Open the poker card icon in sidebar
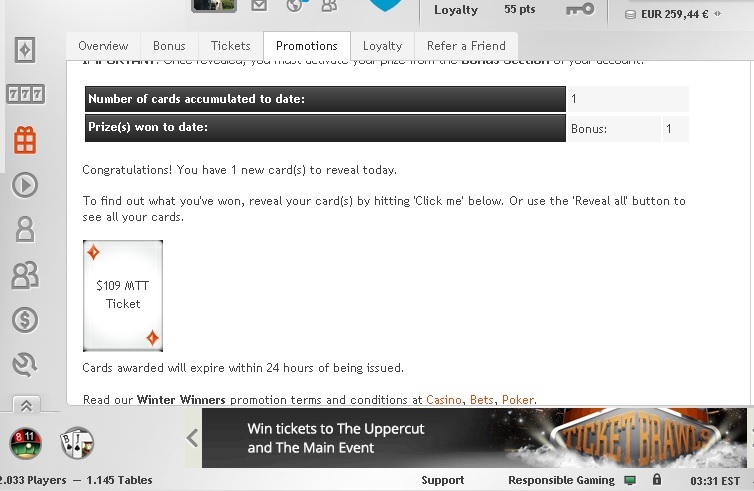 point(25,50)
